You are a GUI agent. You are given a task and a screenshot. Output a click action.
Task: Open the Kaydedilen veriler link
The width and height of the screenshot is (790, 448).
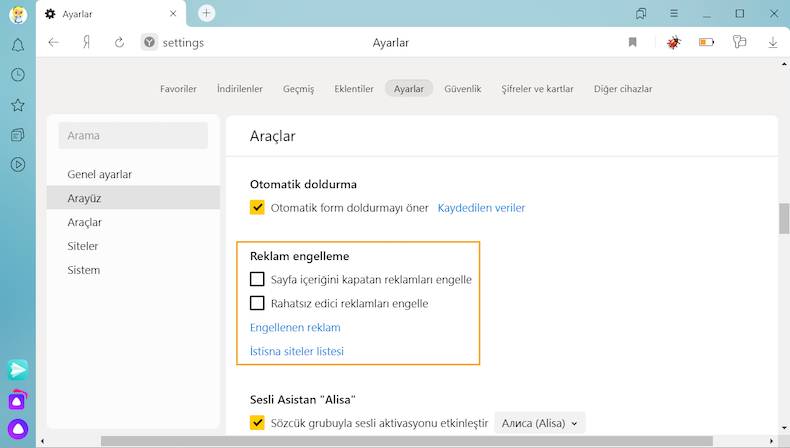481,208
